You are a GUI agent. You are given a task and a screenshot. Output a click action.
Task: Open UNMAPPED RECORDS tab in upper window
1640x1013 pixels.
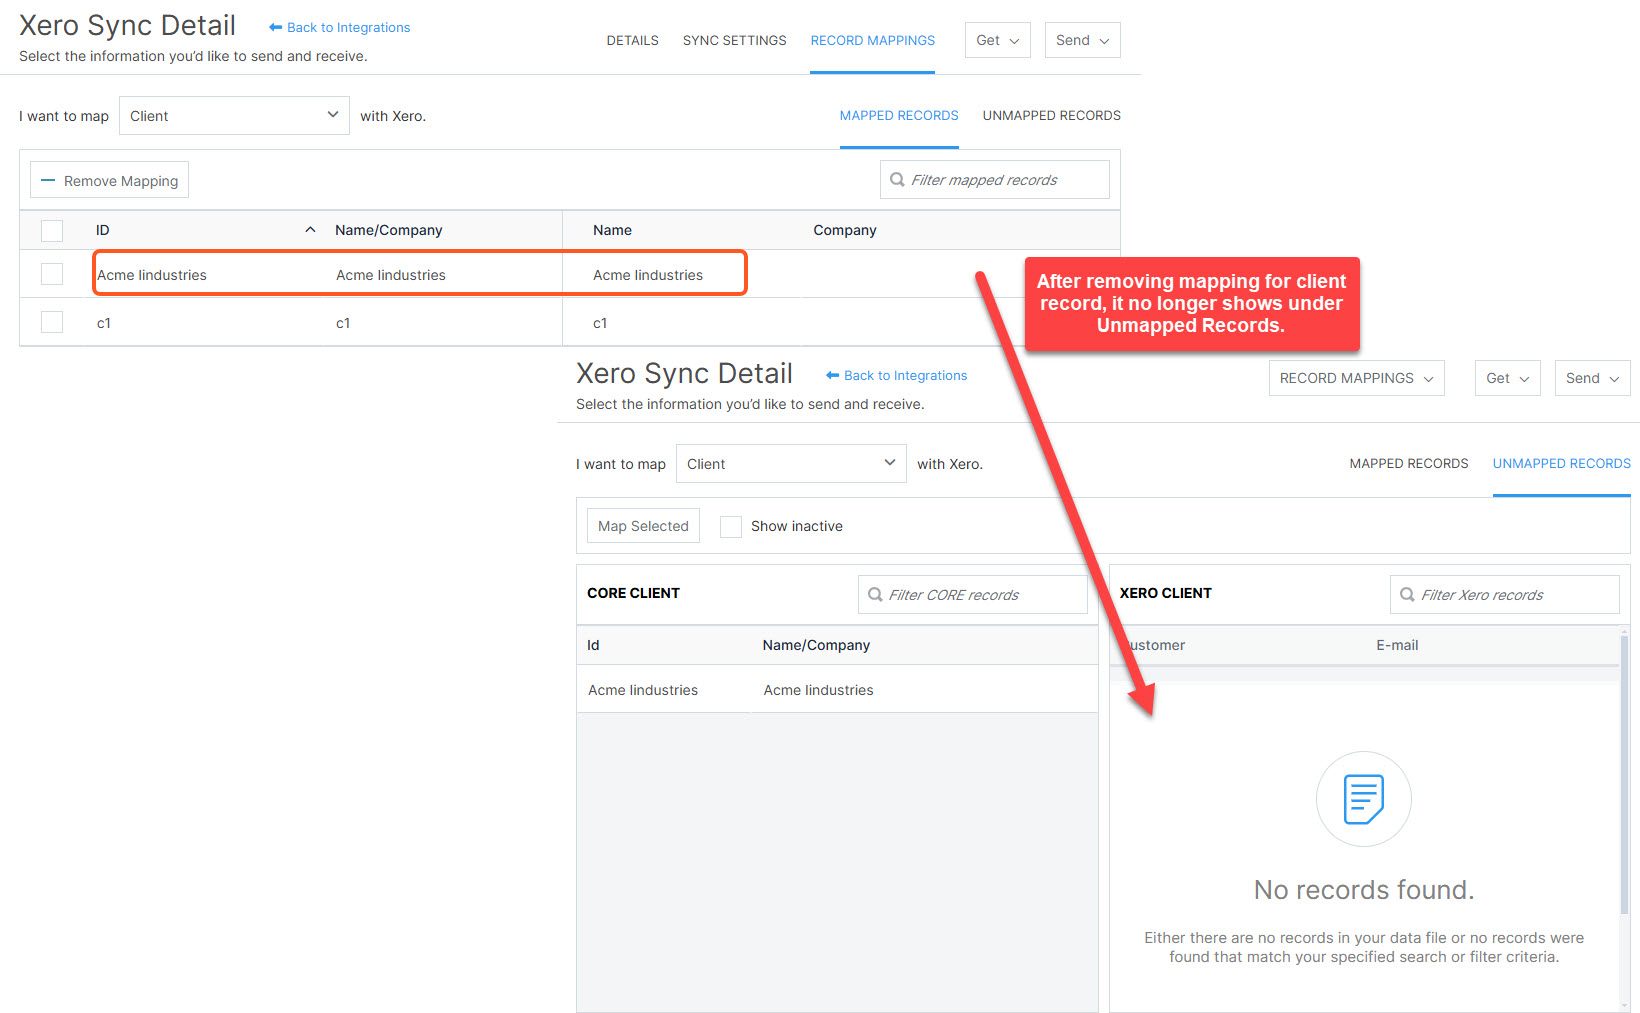[1052, 116]
